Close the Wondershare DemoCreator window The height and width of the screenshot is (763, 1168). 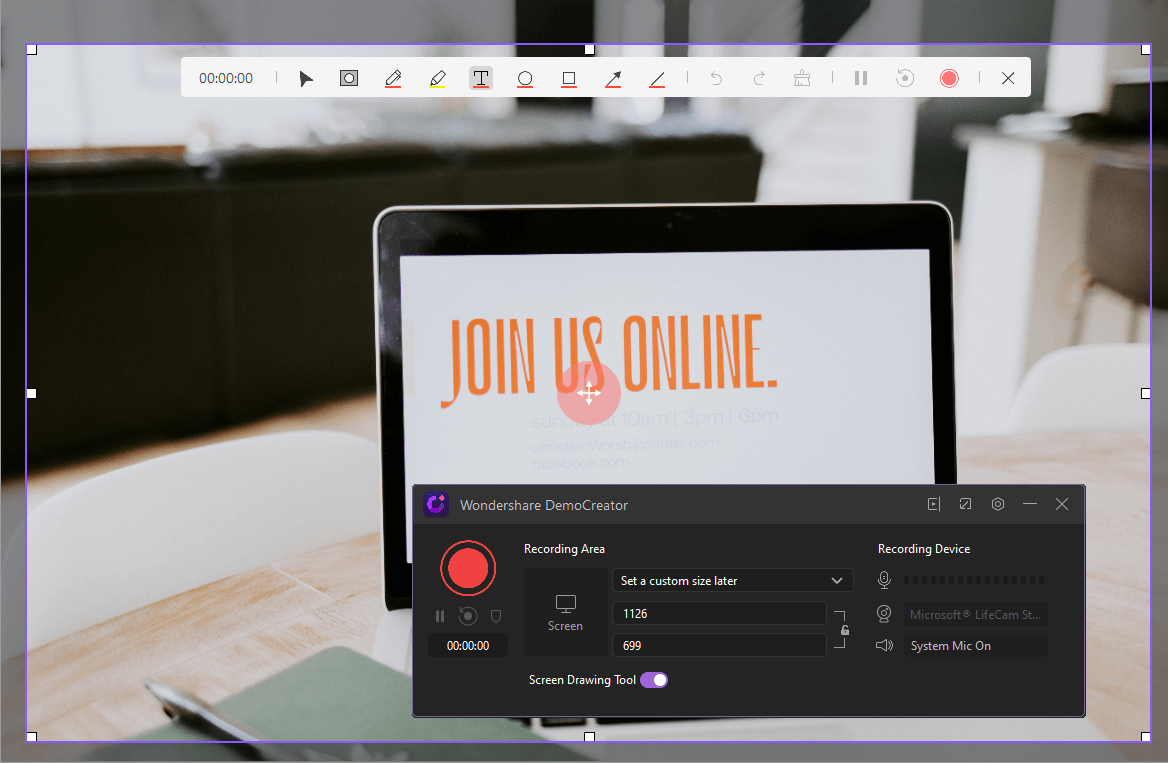click(1062, 504)
